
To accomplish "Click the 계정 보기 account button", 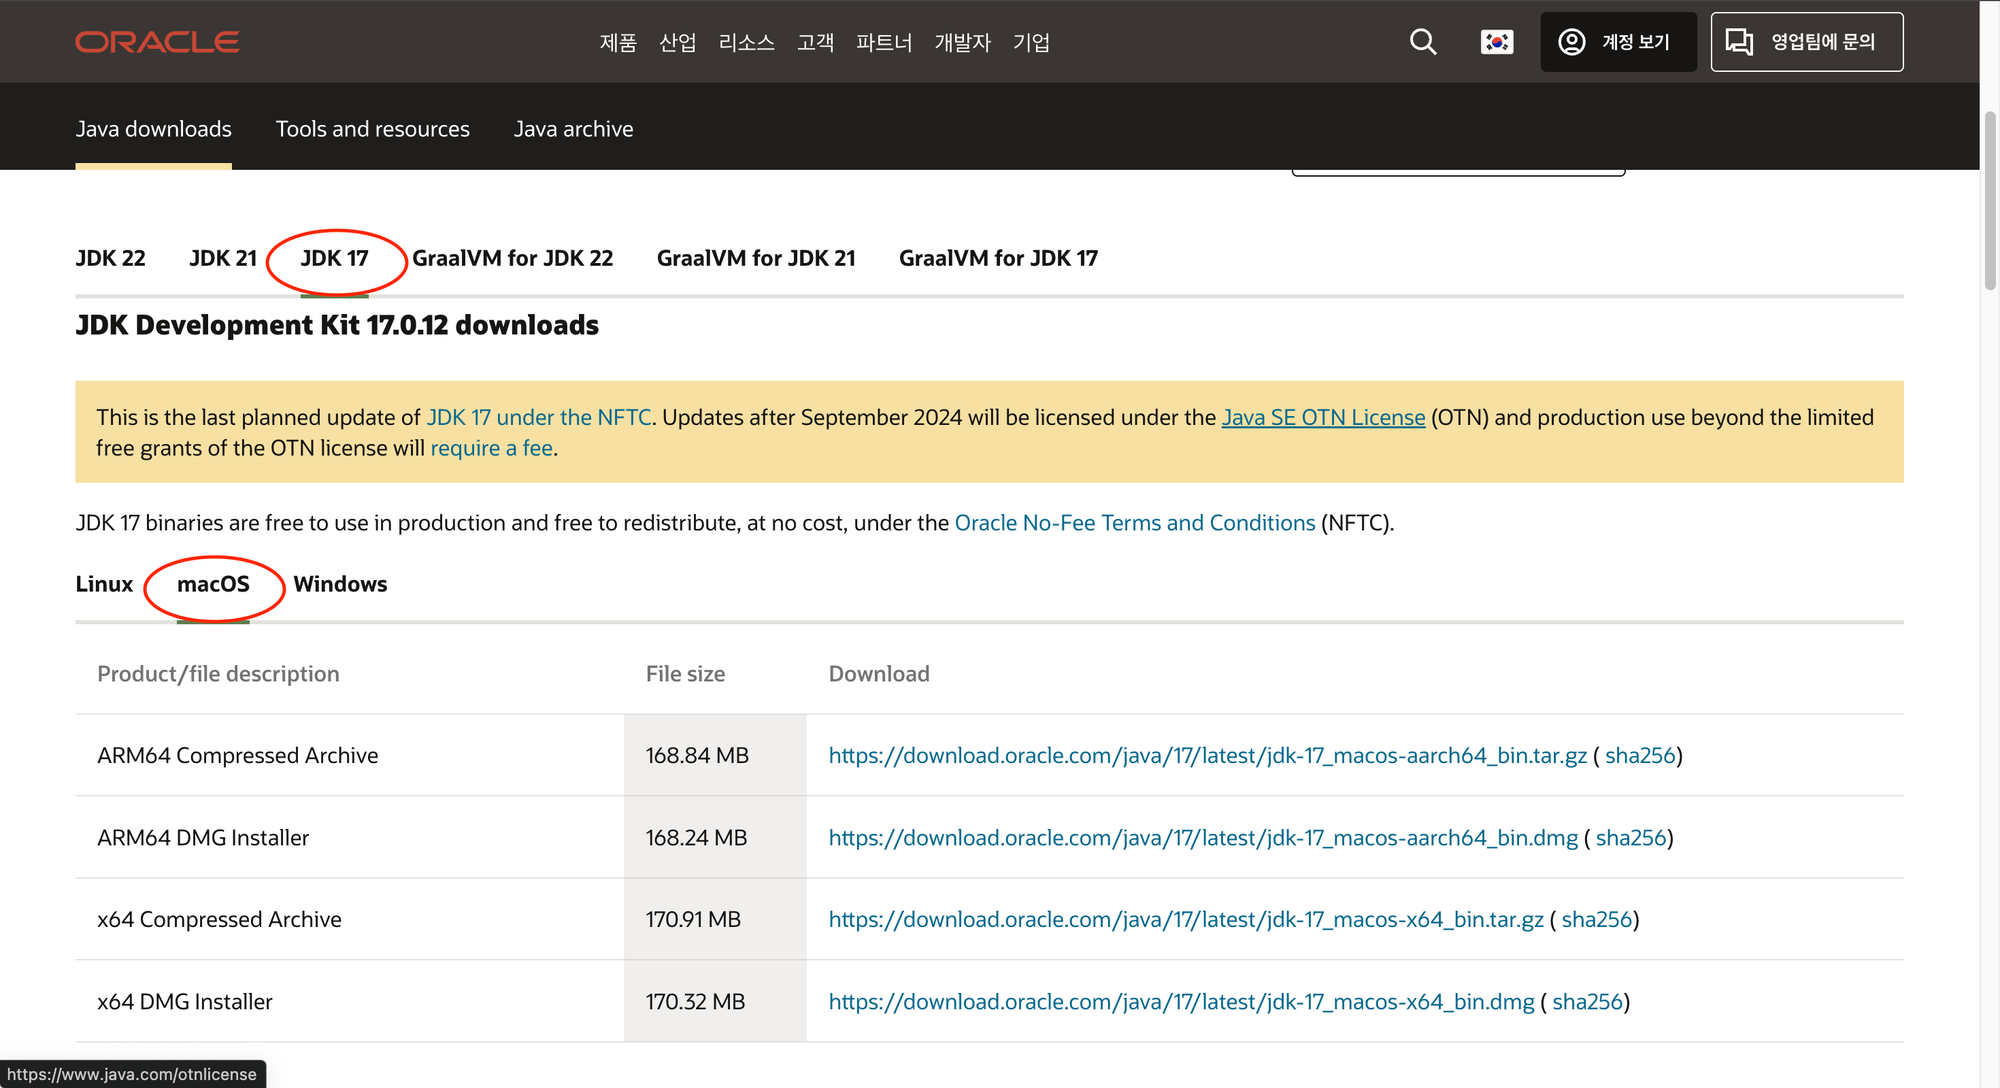I will pyautogui.click(x=1618, y=42).
